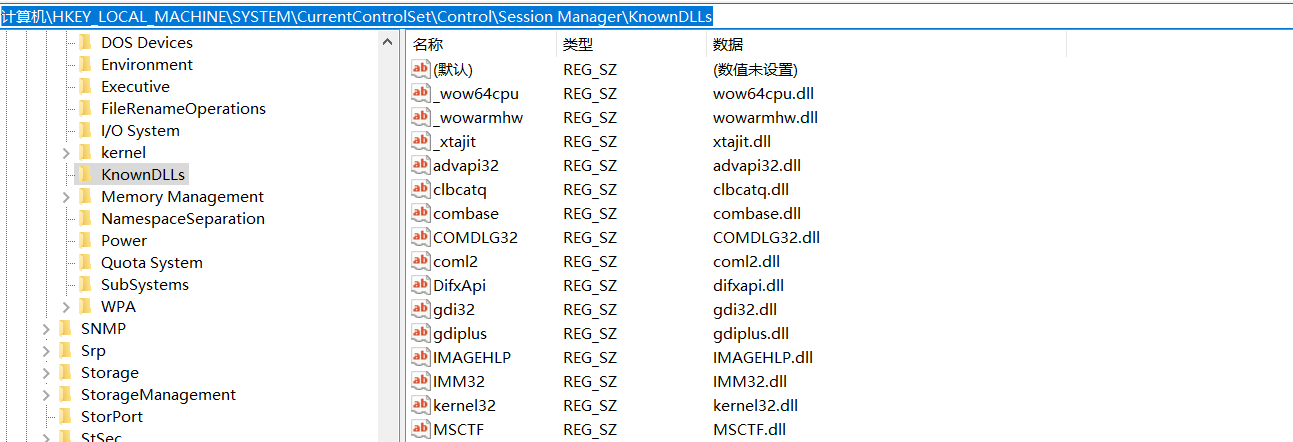The image size is (1293, 442).
Task: Open the SubSystems registry key
Action: (145, 284)
